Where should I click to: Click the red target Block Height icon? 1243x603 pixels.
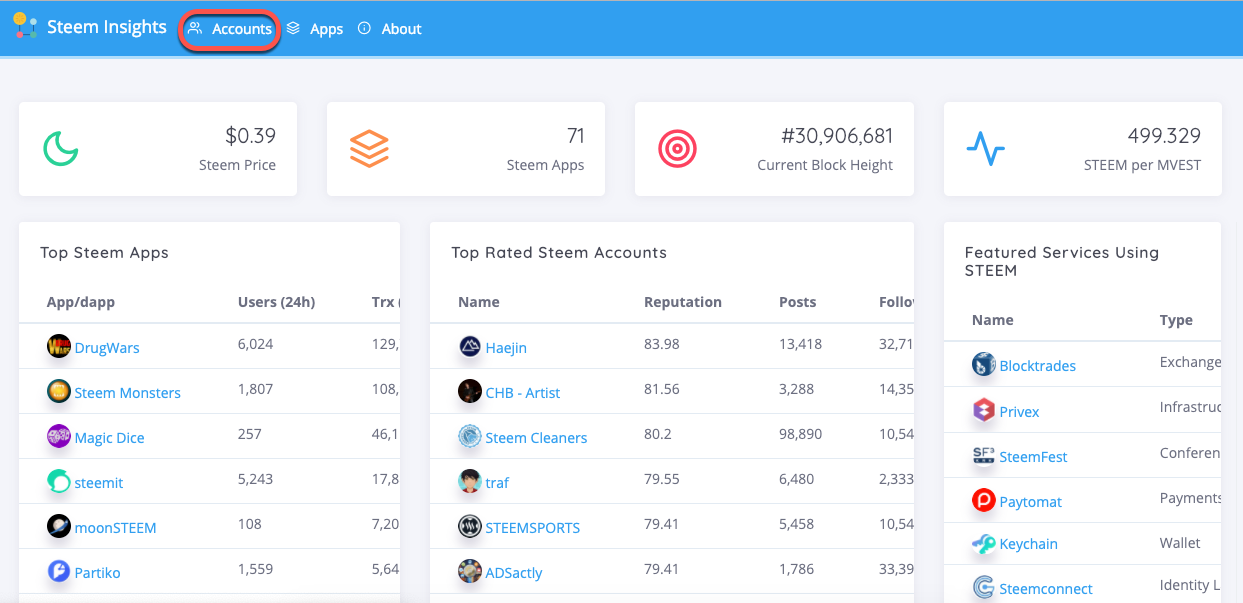point(677,149)
